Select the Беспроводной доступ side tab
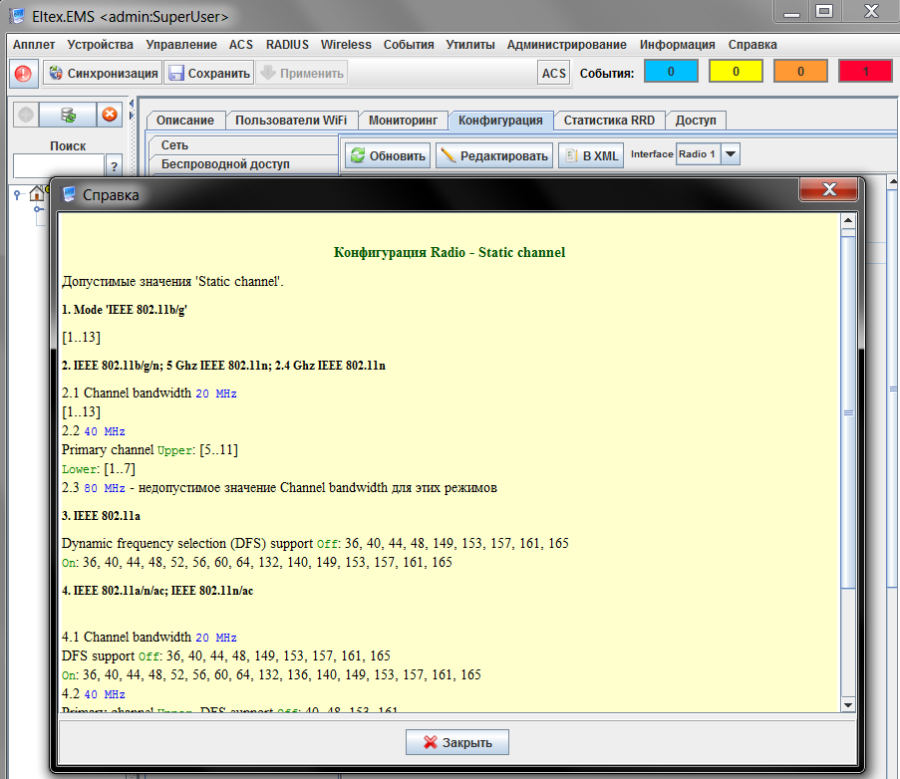The width and height of the screenshot is (900, 779). [225, 164]
